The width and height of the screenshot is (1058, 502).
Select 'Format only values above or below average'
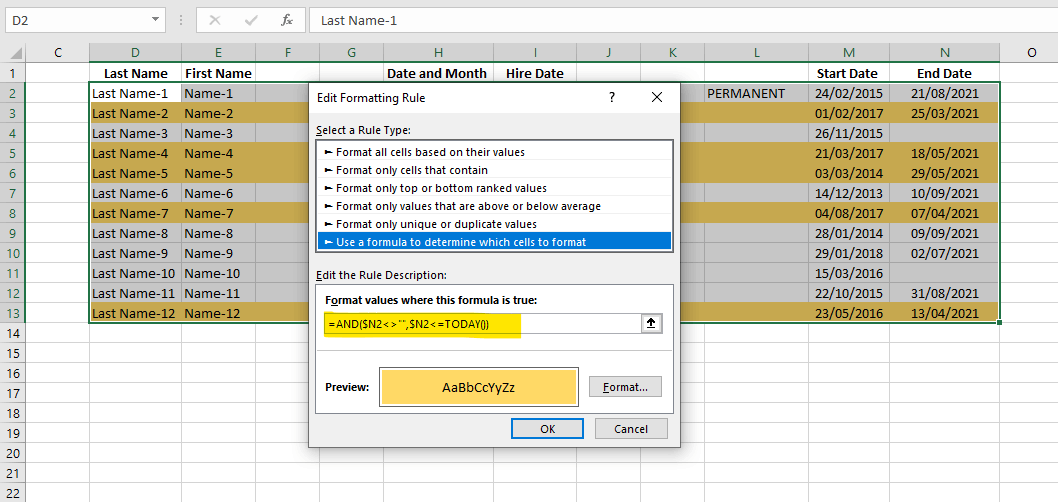[495, 206]
